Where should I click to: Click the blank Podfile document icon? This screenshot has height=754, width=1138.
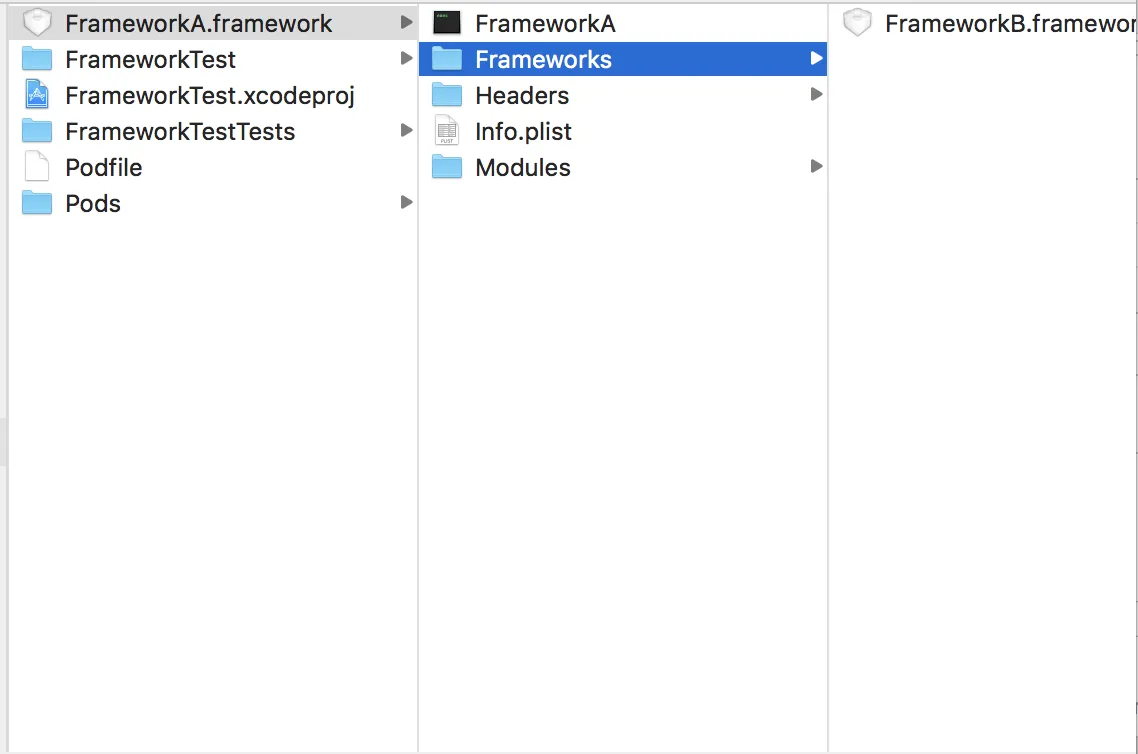[37, 167]
